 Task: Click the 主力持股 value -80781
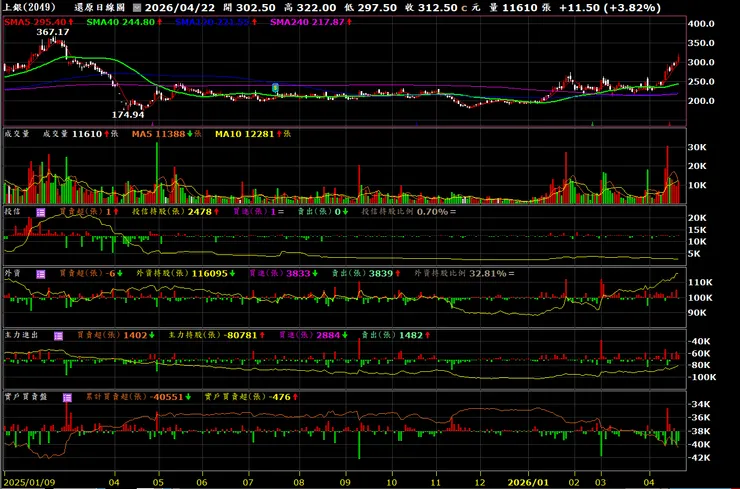pyautogui.click(x=241, y=335)
